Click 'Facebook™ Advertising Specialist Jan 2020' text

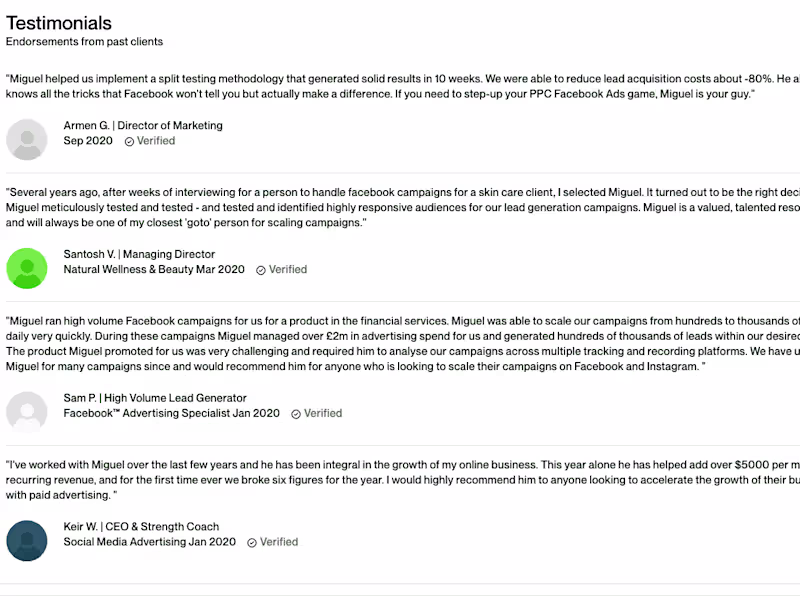[171, 413]
